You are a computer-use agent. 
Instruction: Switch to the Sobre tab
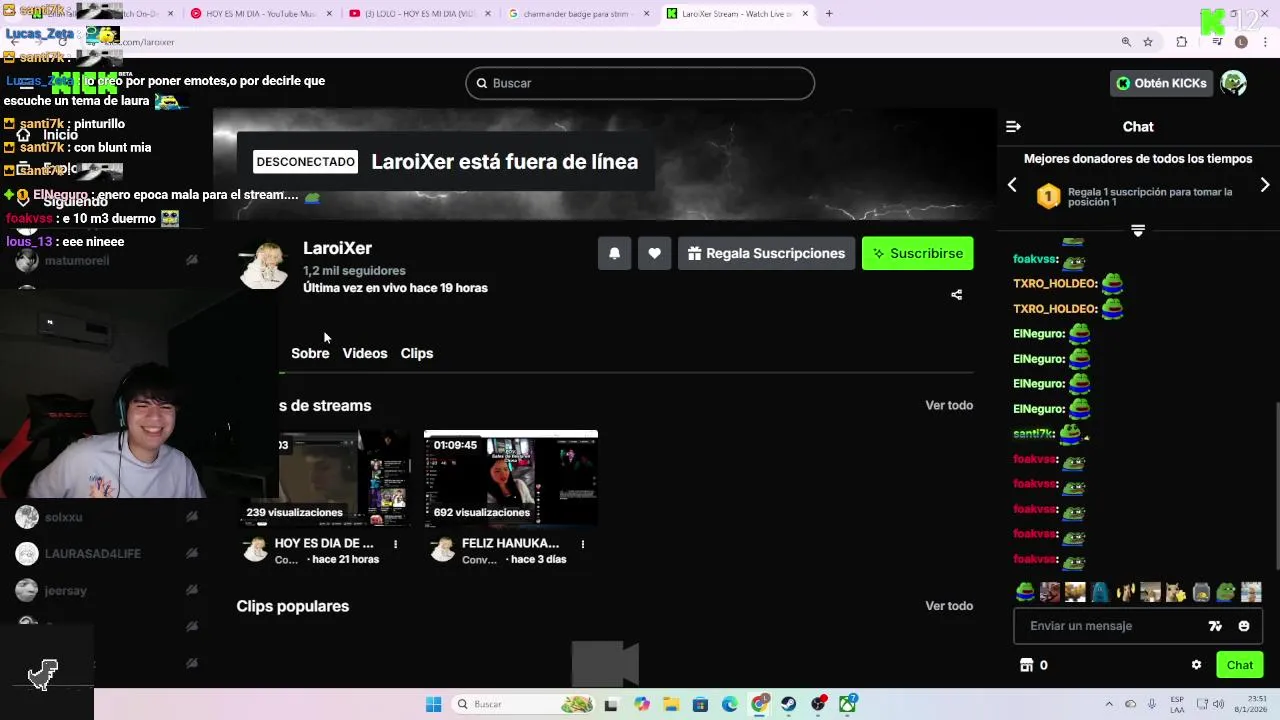tap(310, 353)
